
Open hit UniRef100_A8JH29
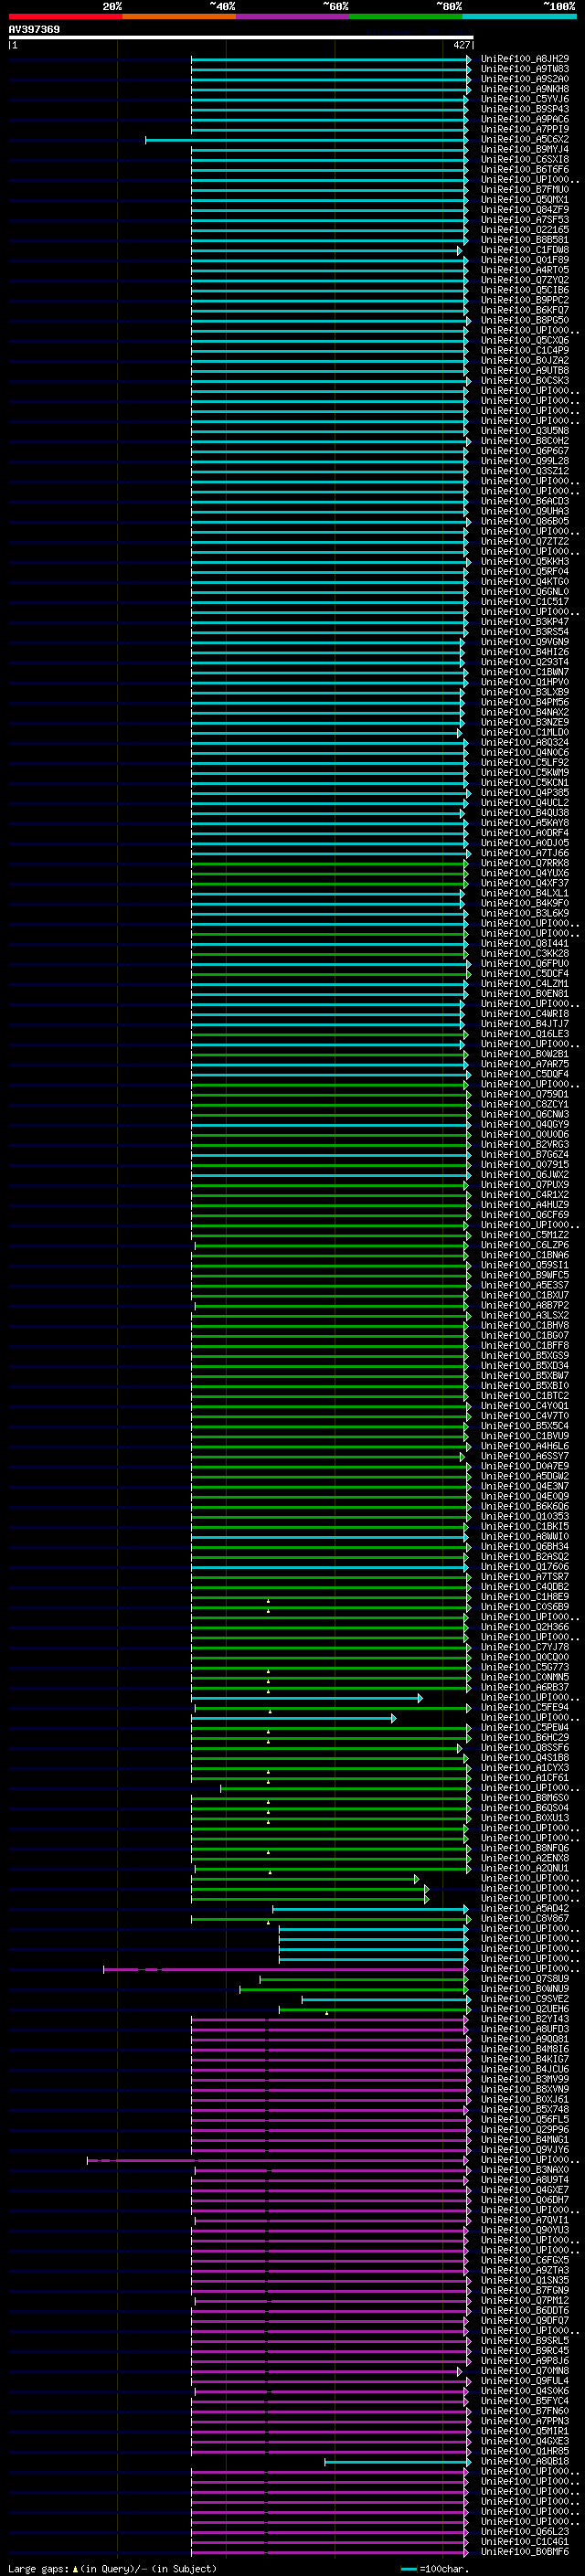click(525, 59)
